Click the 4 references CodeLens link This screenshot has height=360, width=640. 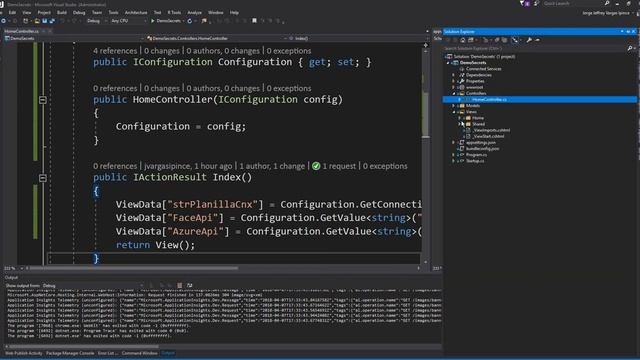coord(115,51)
